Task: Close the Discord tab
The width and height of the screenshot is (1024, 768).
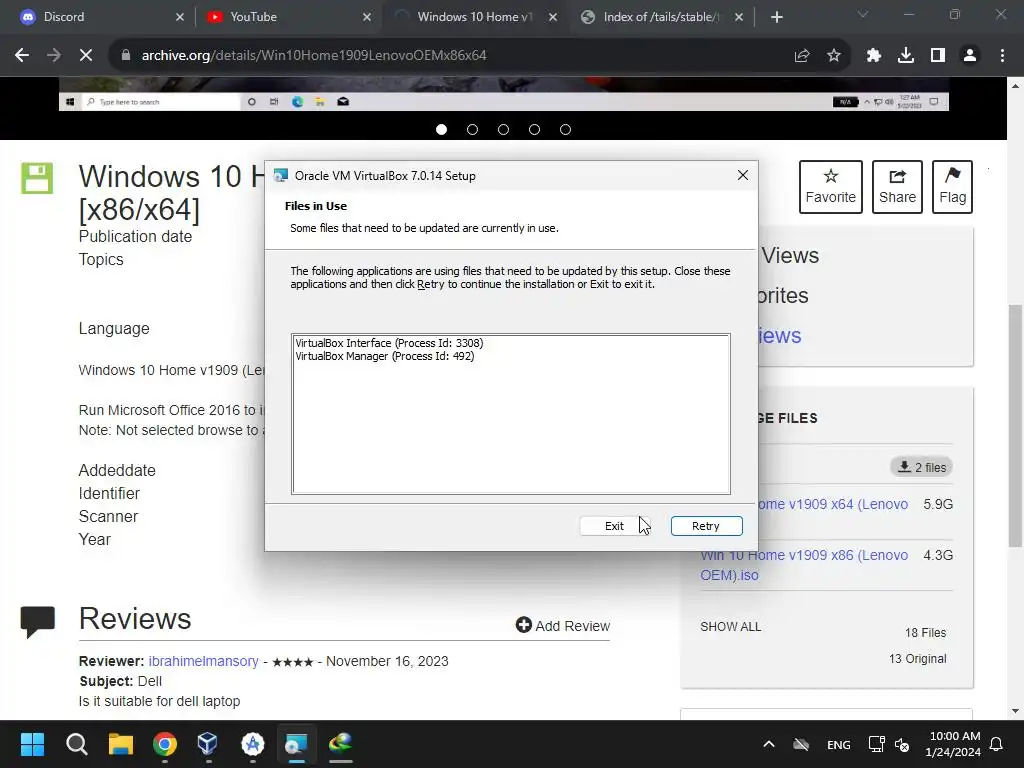Action: (180, 17)
